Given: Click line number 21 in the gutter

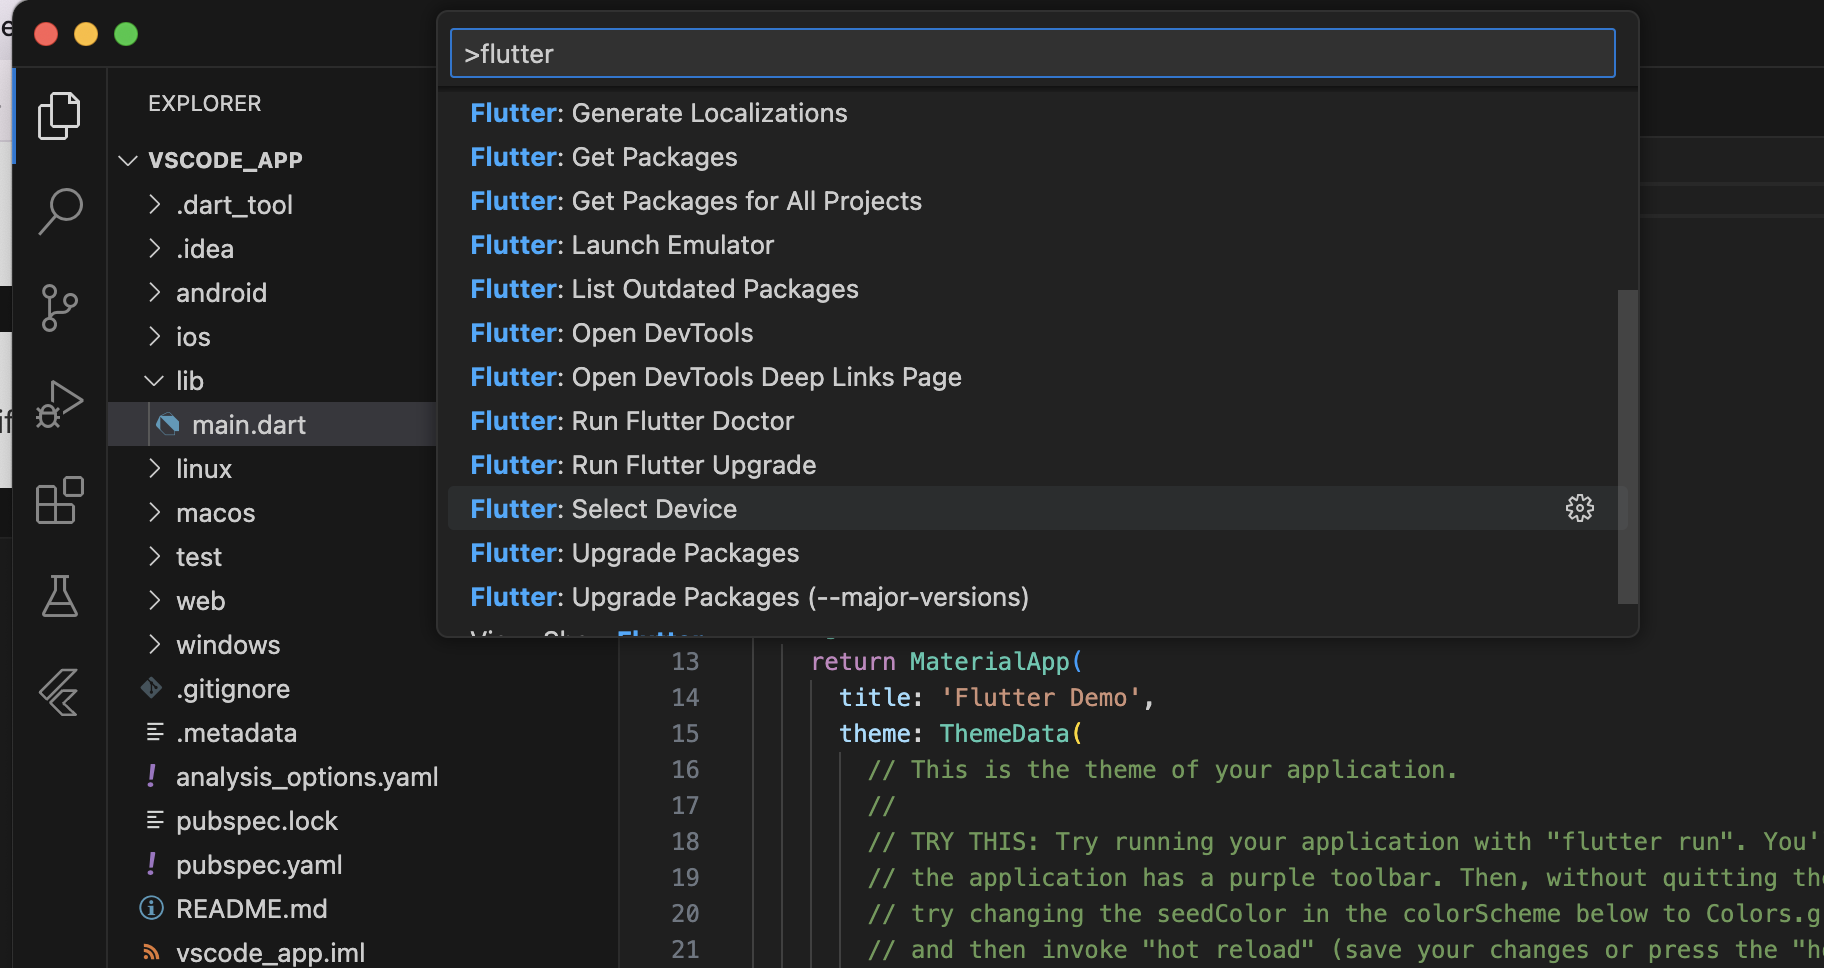Looking at the screenshot, I should coord(685,950).
